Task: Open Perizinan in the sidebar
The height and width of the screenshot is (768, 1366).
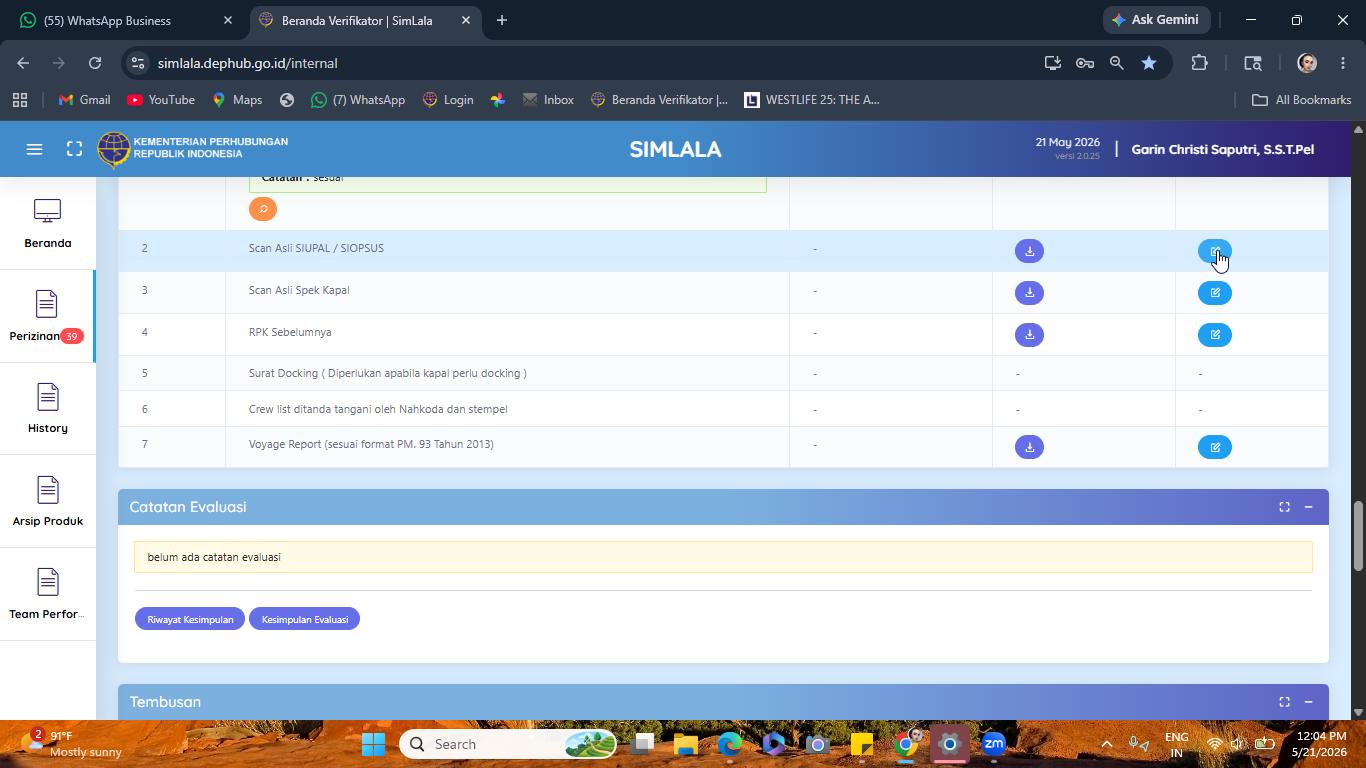Action: coord(47,317)
